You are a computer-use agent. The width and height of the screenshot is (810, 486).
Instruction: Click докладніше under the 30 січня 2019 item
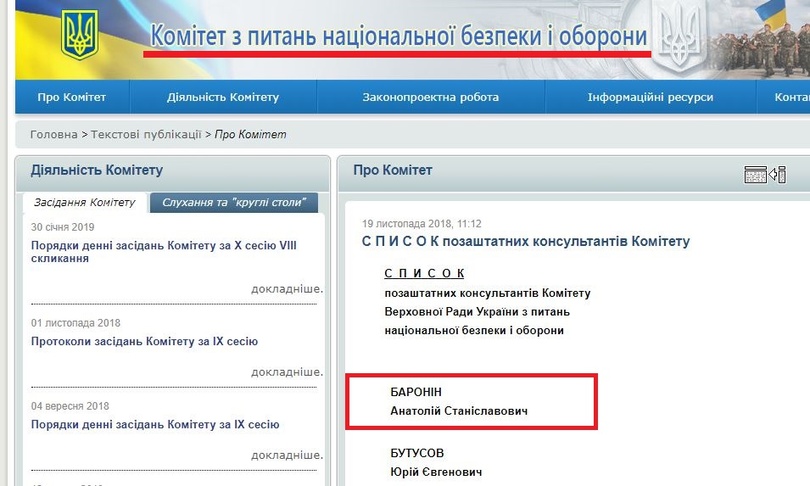[287, 289]
